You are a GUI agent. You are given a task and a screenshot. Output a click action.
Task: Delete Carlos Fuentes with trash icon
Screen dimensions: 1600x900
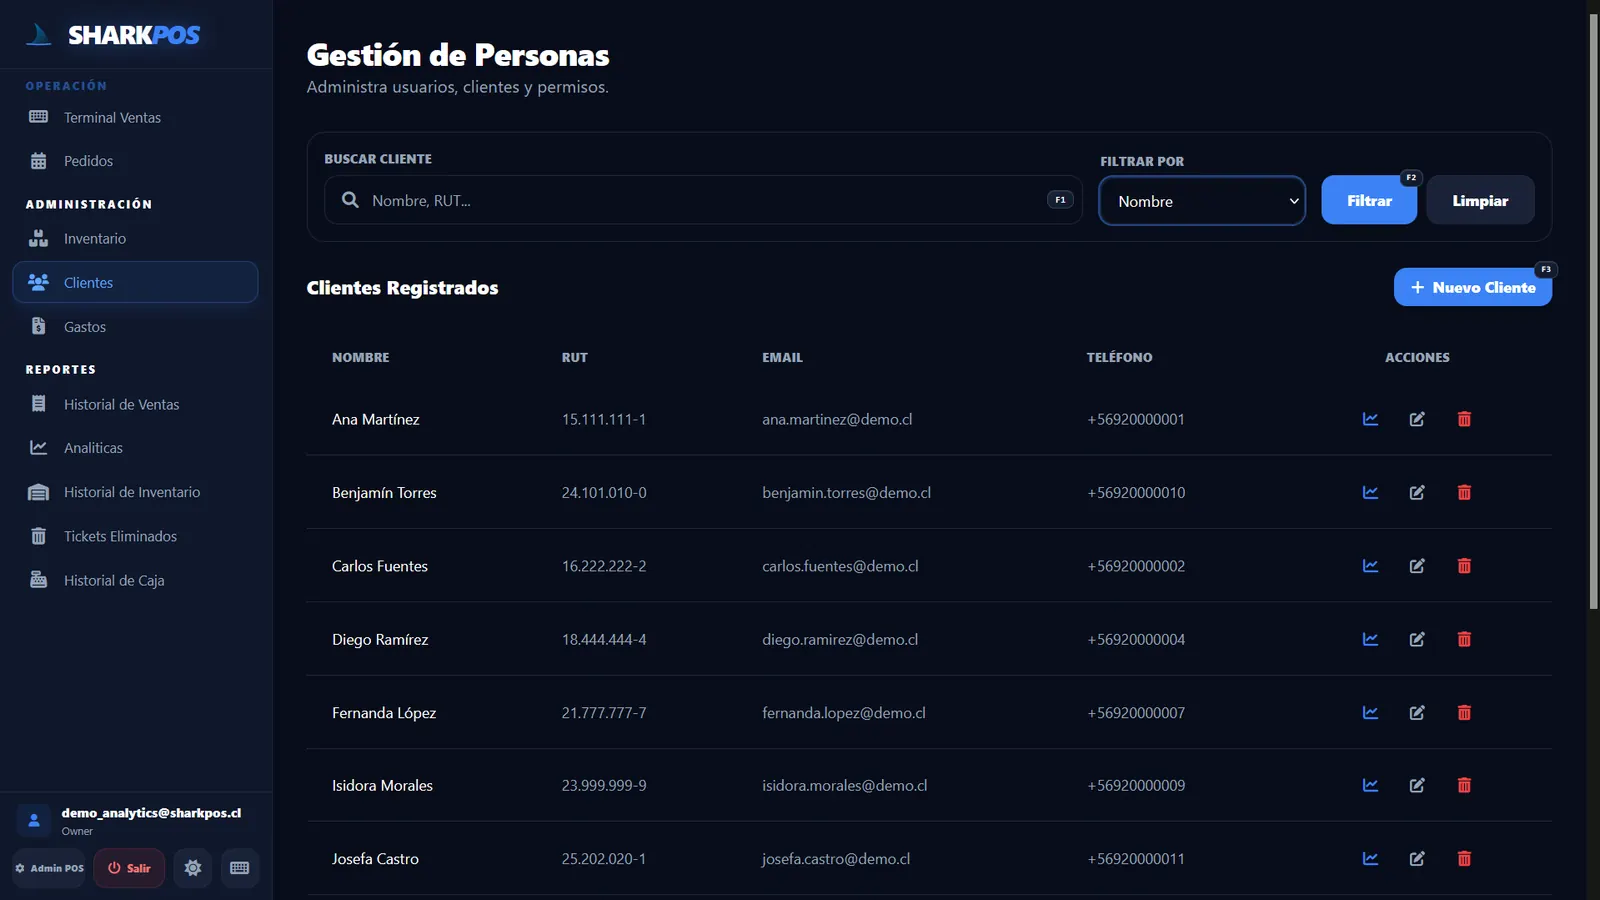pos(1464,566)
